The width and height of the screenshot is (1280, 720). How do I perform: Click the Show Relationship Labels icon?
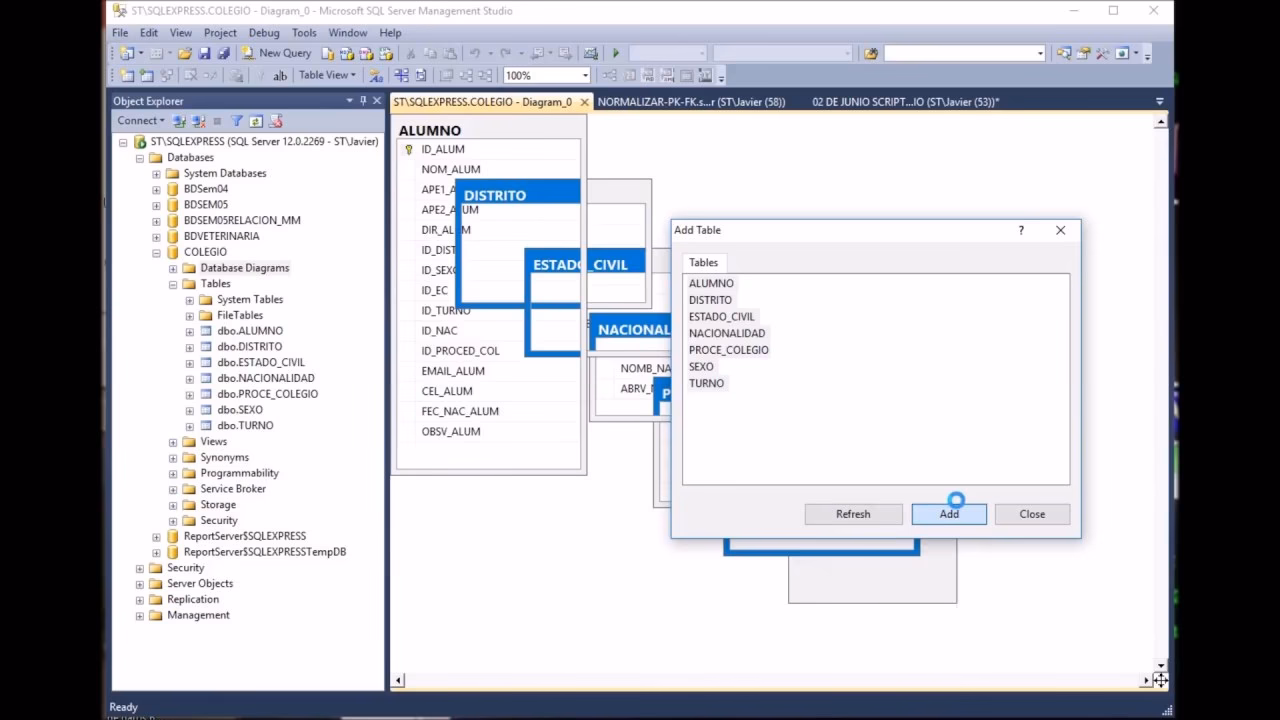coord(376,75)
